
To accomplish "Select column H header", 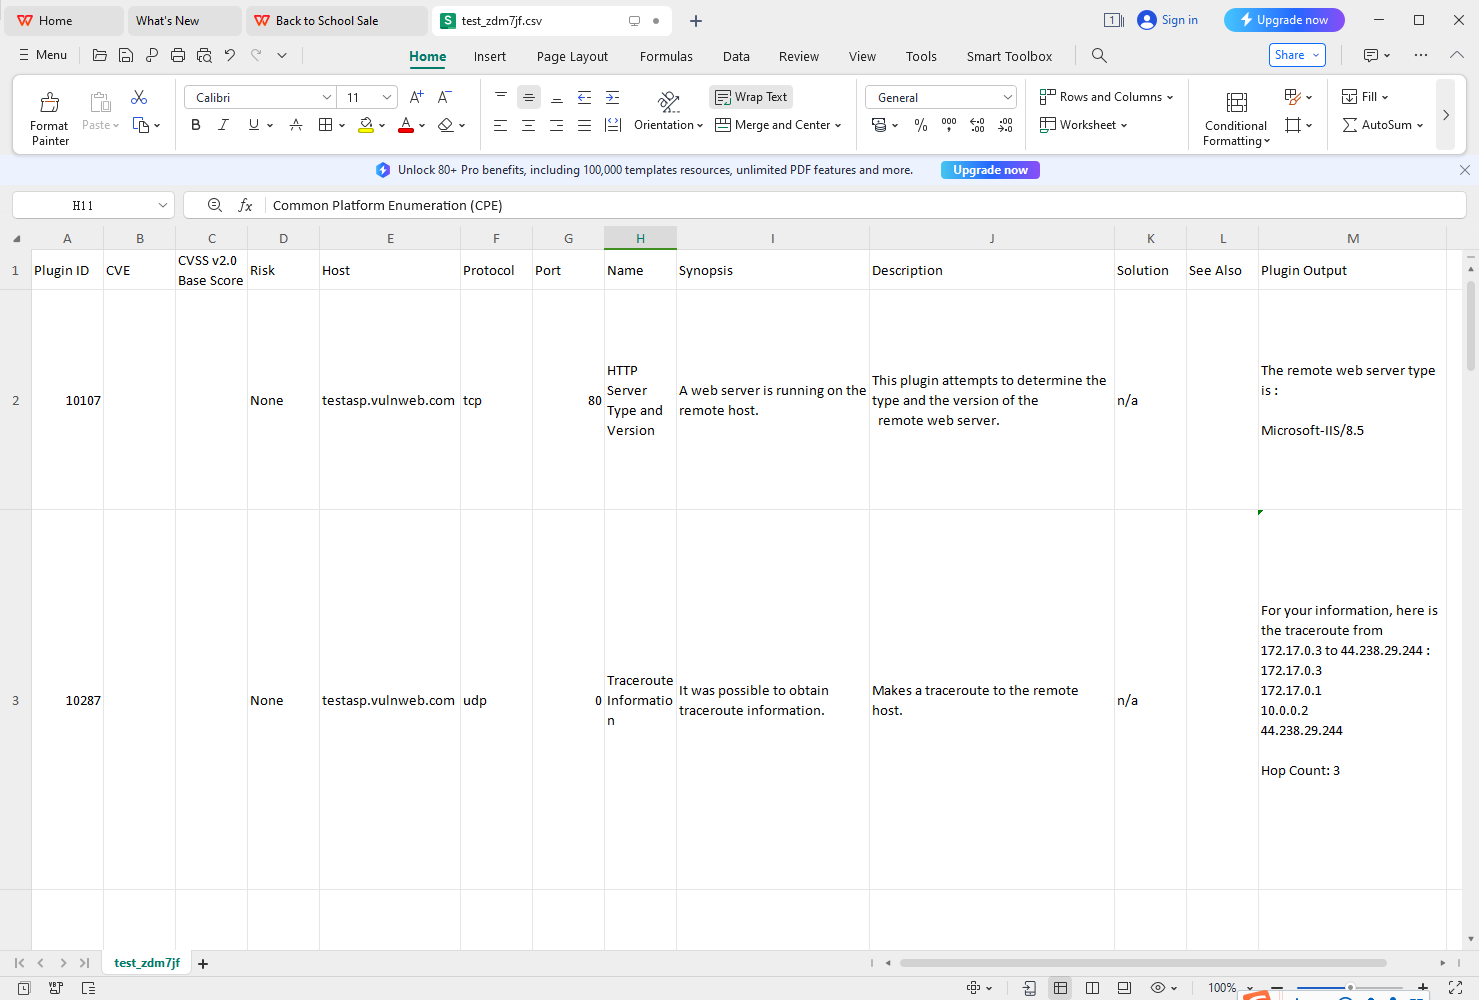I will 640,238.
